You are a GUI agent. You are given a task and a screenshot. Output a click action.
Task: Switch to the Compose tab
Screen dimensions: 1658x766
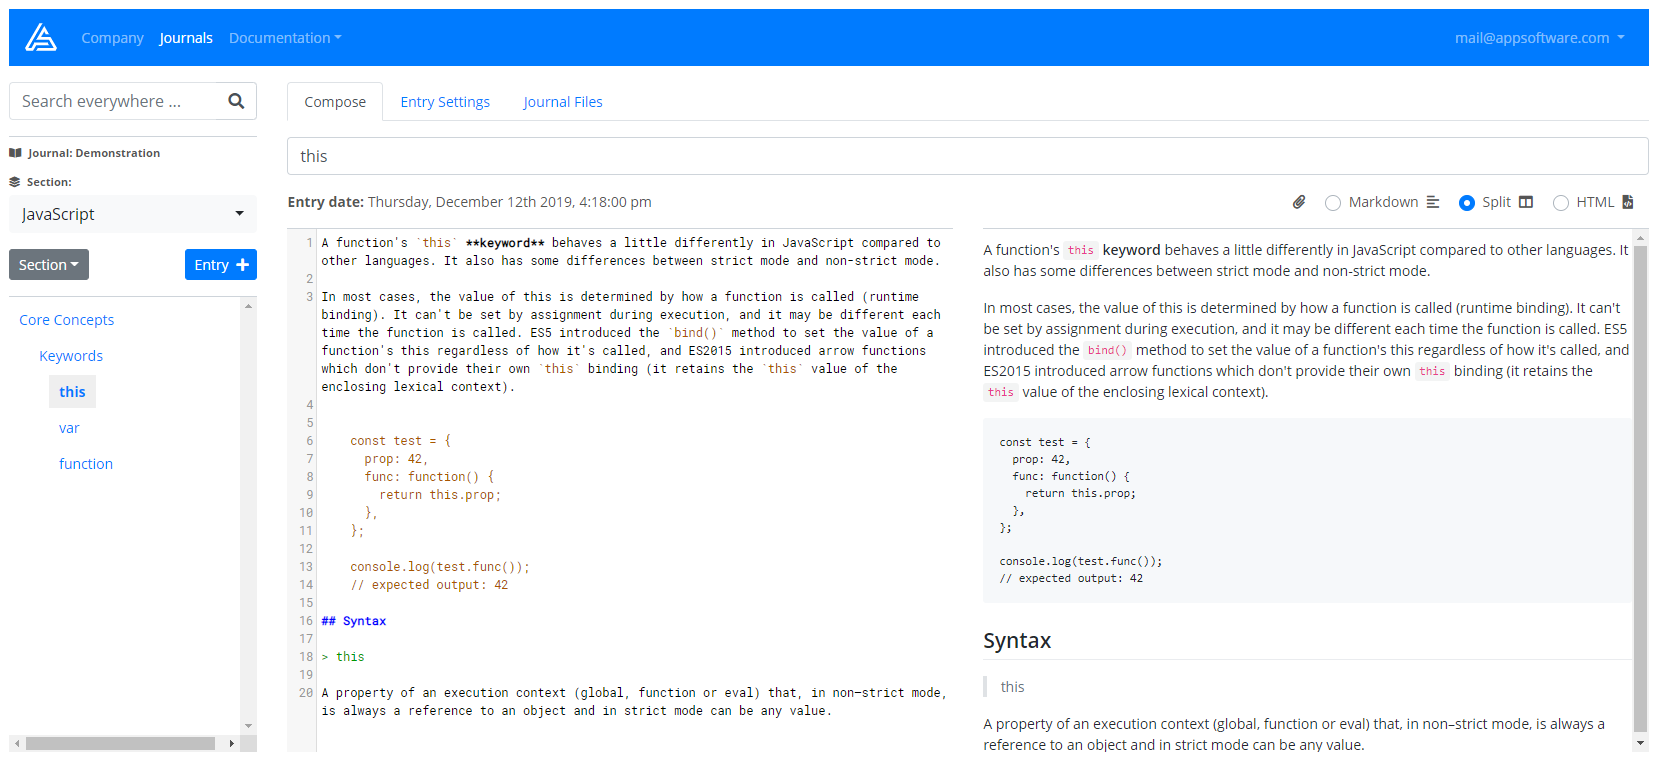pyautogui.click(x=335, y=102)
